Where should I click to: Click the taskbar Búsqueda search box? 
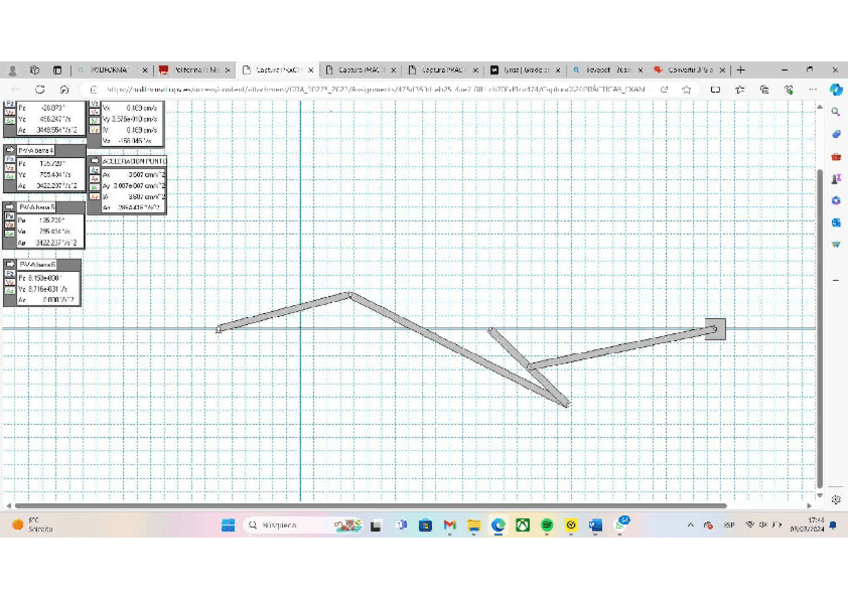[303, 525]
